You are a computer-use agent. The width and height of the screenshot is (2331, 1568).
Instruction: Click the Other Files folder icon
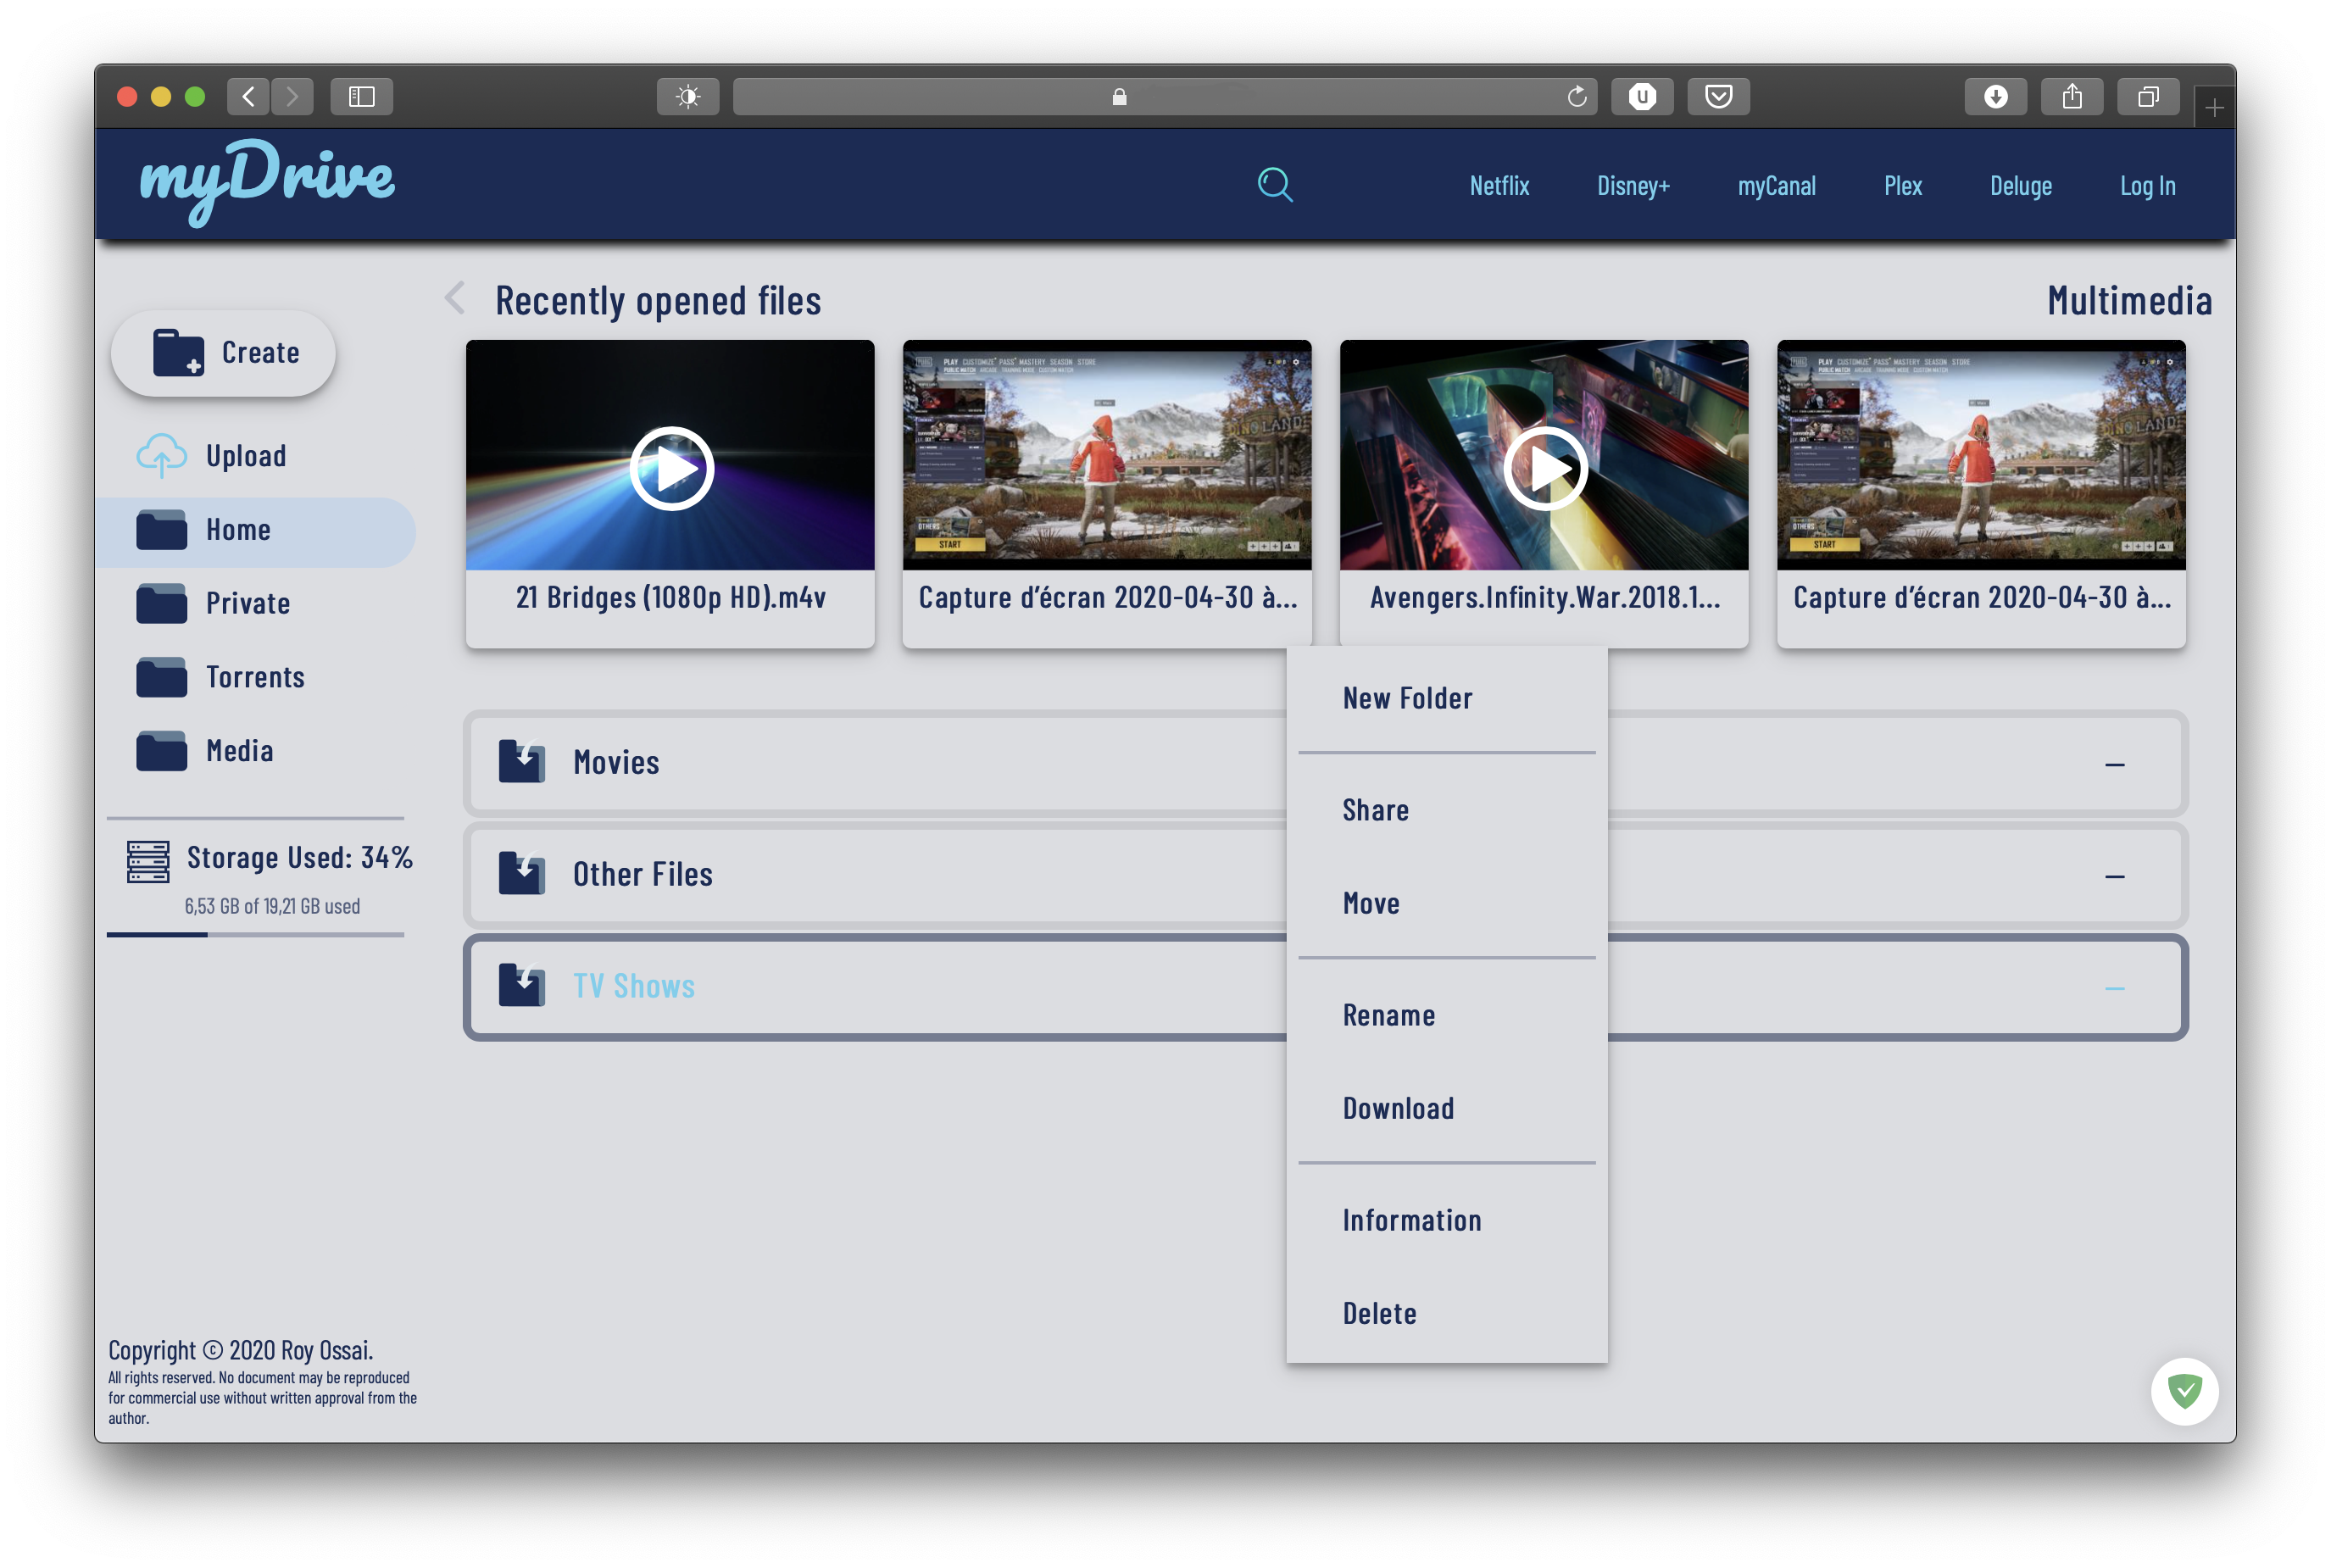pyautogui.click(x=521, y=873)
